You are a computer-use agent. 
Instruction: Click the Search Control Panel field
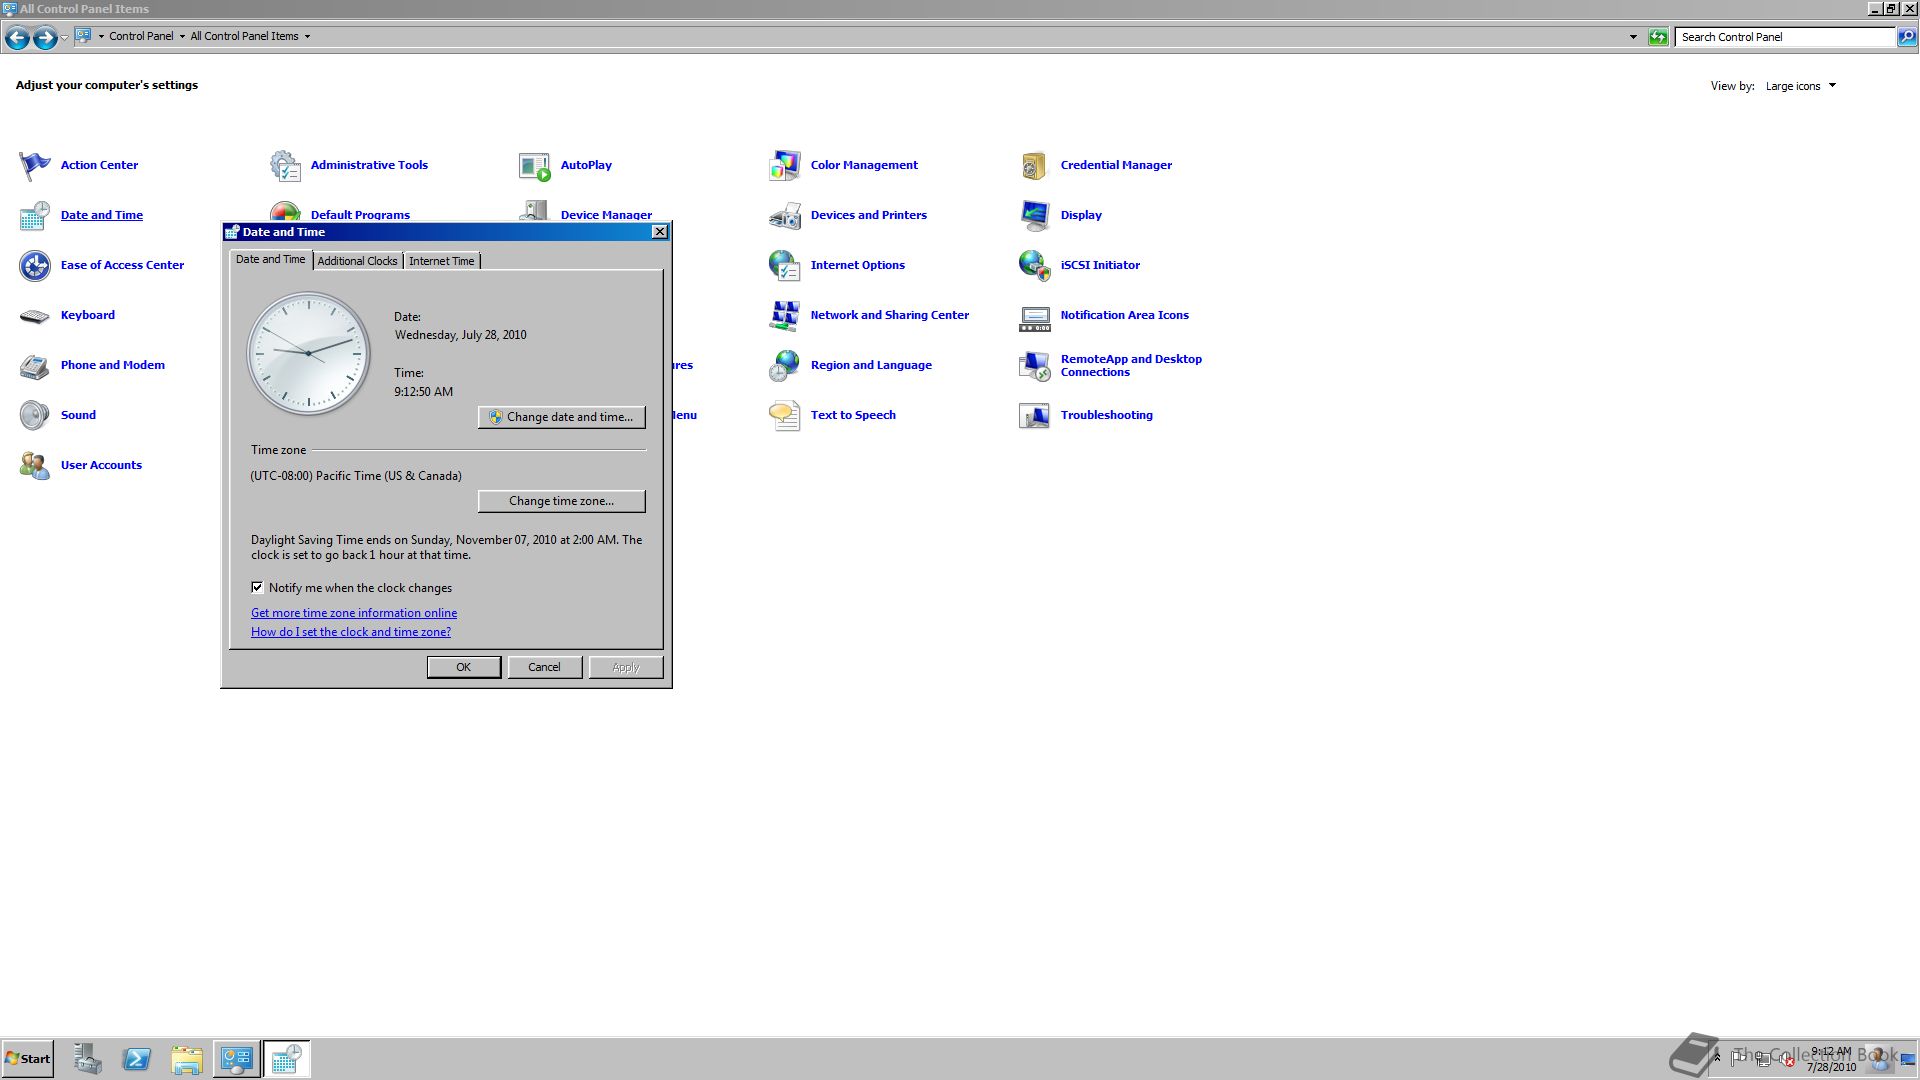point(1785,37)
